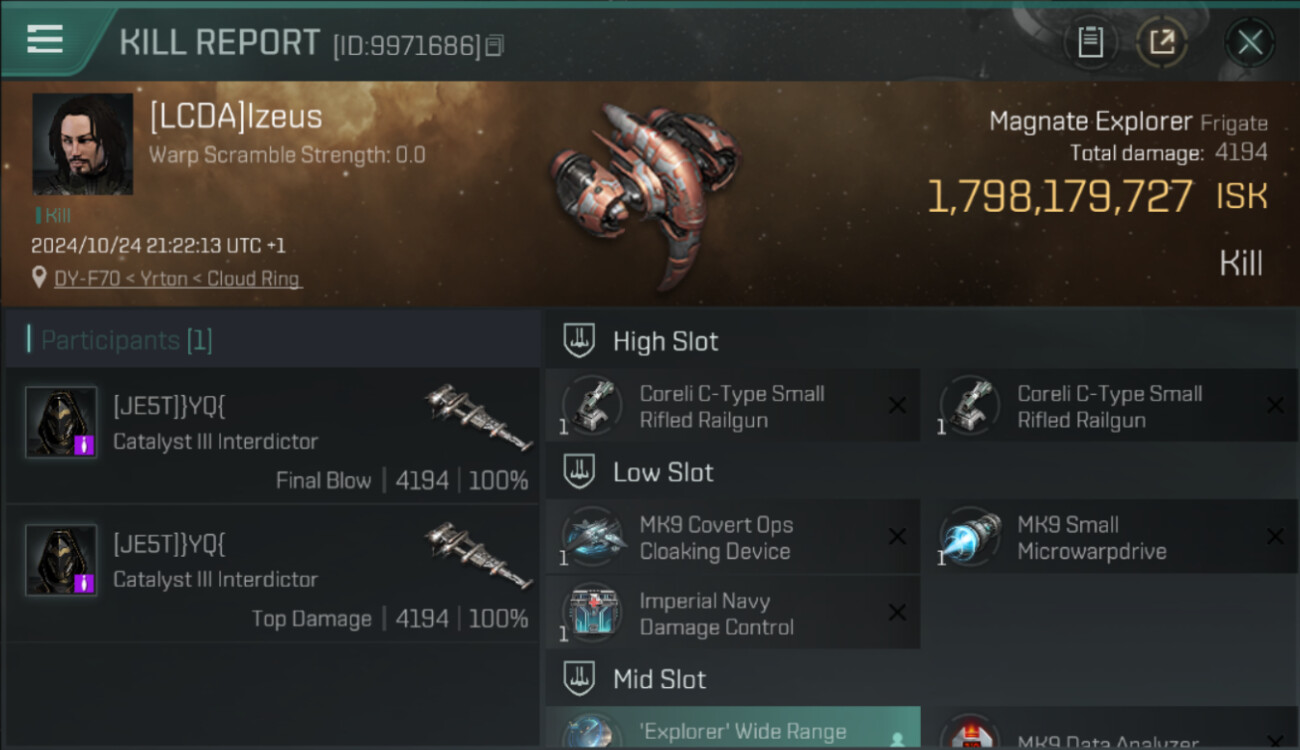Select MK9 Covert Ops Cloaking Device item

733,537
